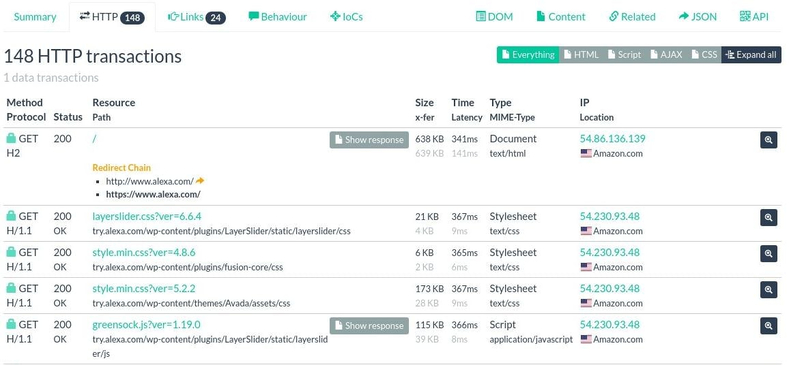The image size is (789, 365).
Task: Show response for the root / document
Action: pyautogui.click(x=369, y=140)
